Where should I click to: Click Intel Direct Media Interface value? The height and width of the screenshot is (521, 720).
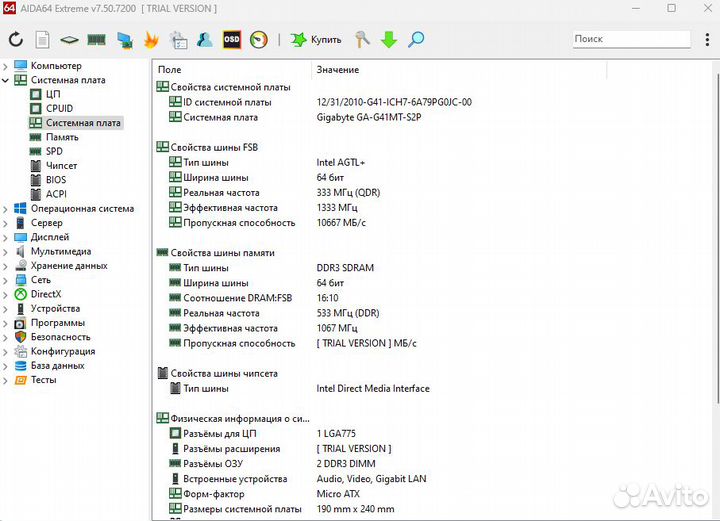(x=373, y=388)
